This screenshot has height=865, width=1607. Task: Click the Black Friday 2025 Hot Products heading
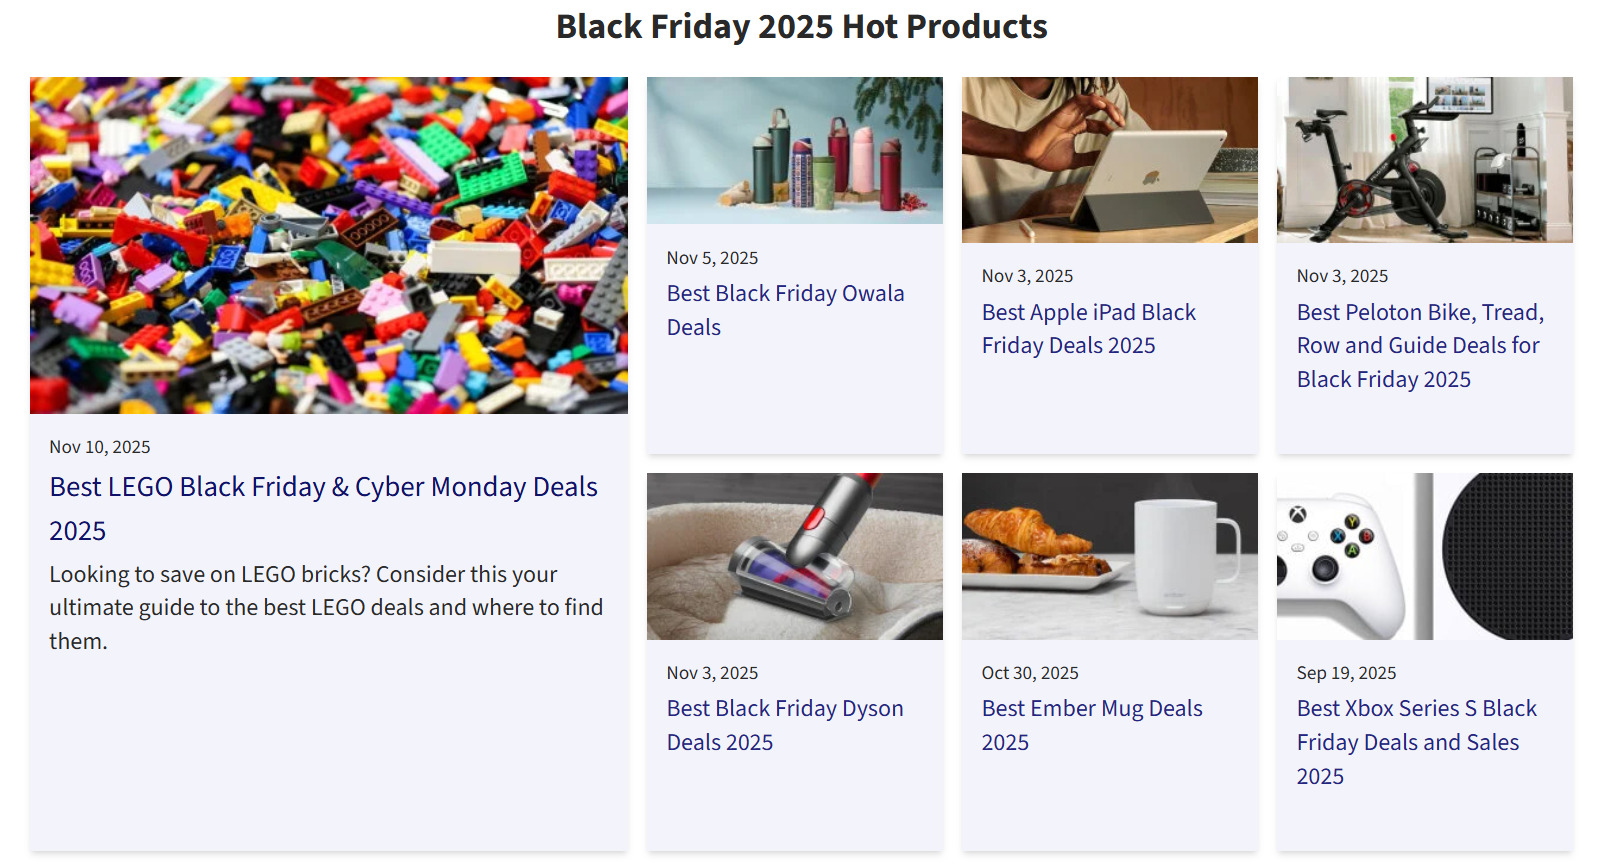(801, 26)
